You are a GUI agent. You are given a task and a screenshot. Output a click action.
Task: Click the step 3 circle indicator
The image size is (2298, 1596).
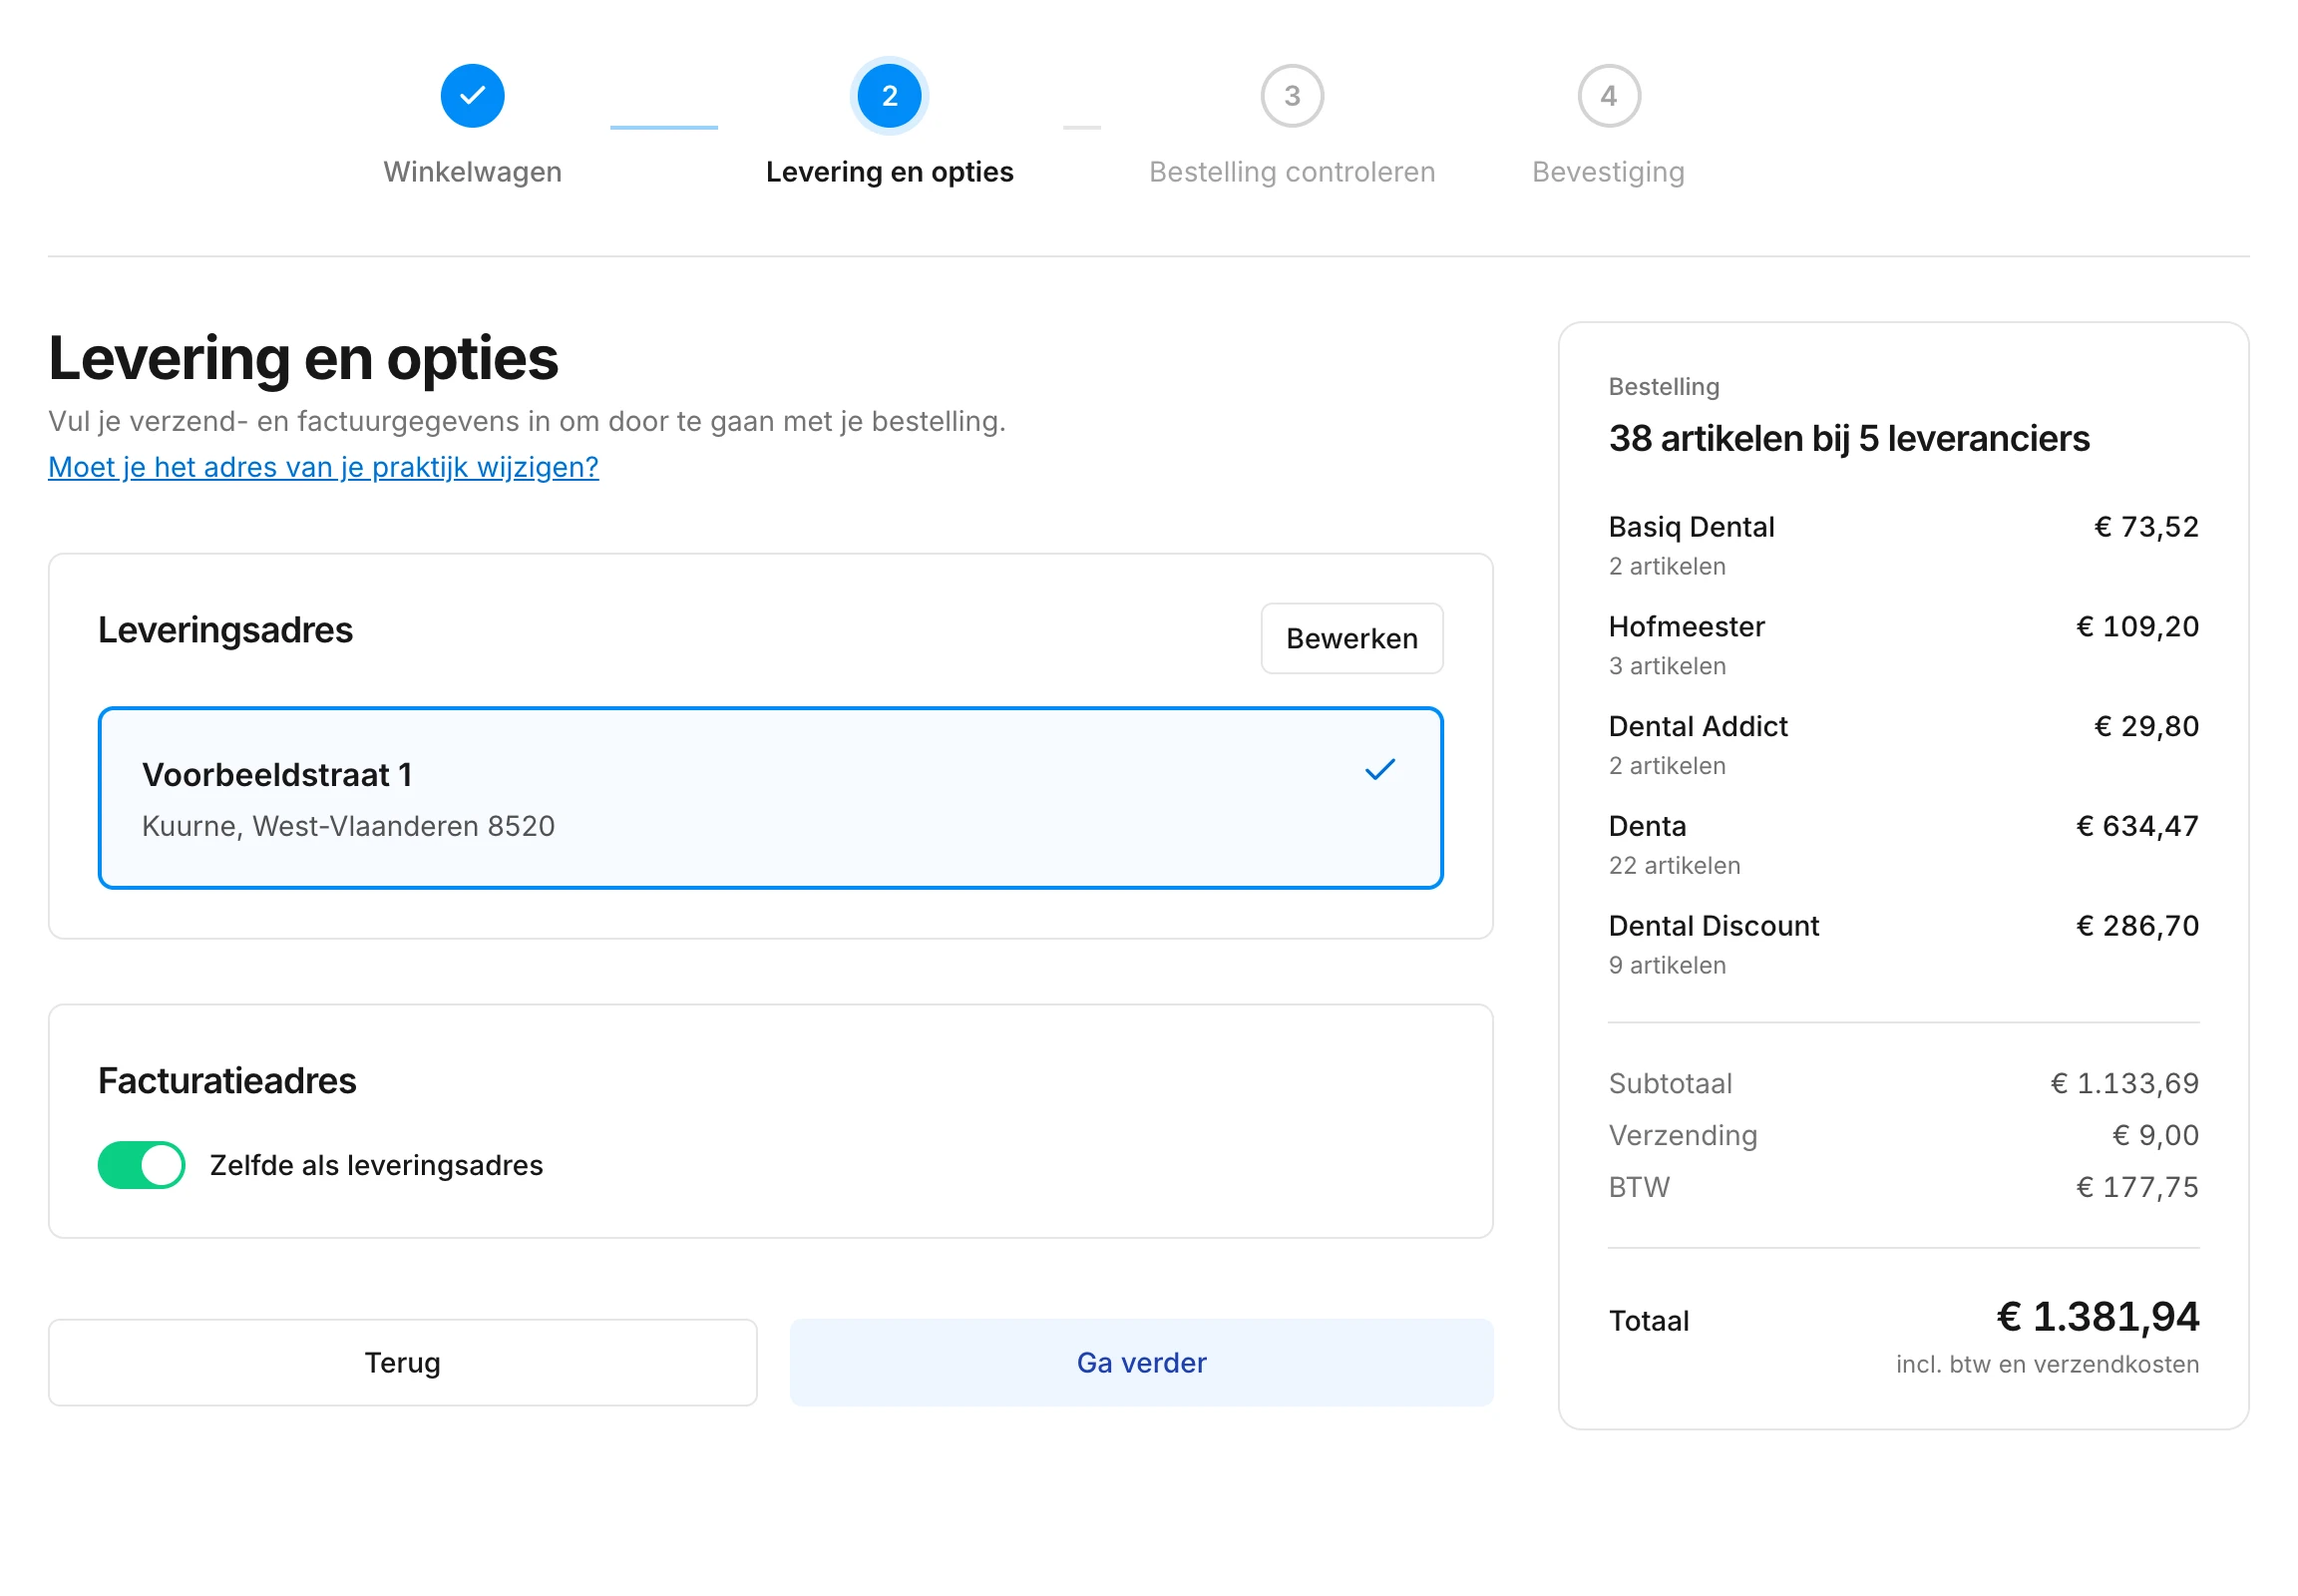click(x=1291, y=96)
